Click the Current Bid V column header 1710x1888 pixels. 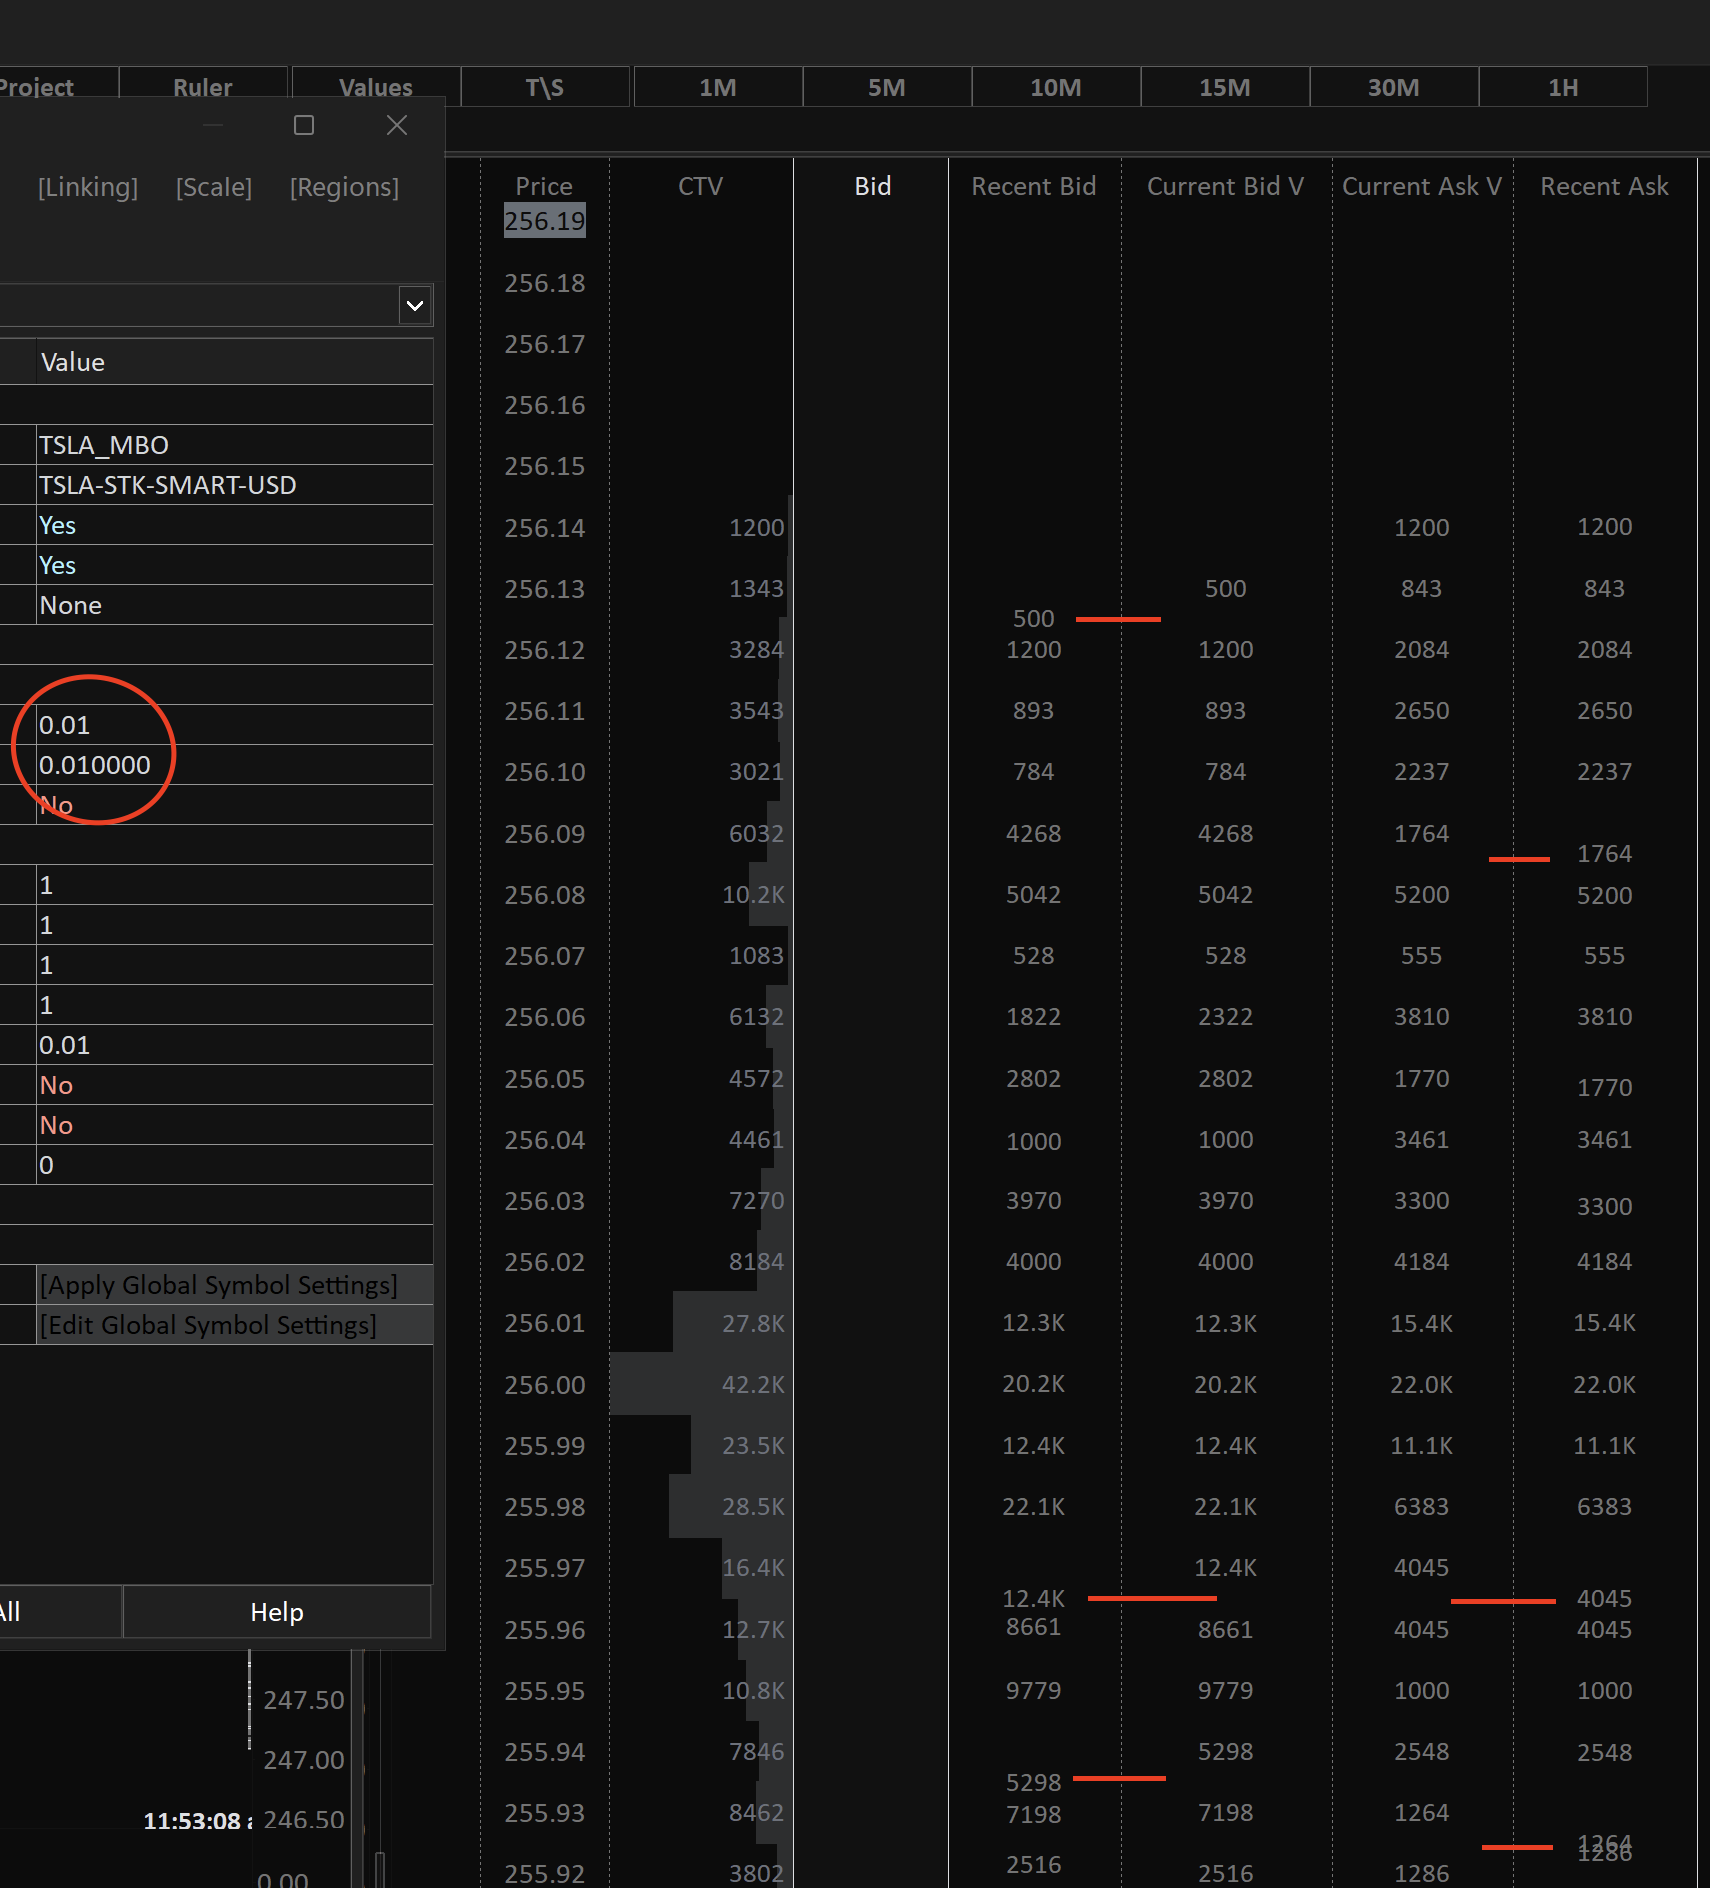tap(1225, 186)
